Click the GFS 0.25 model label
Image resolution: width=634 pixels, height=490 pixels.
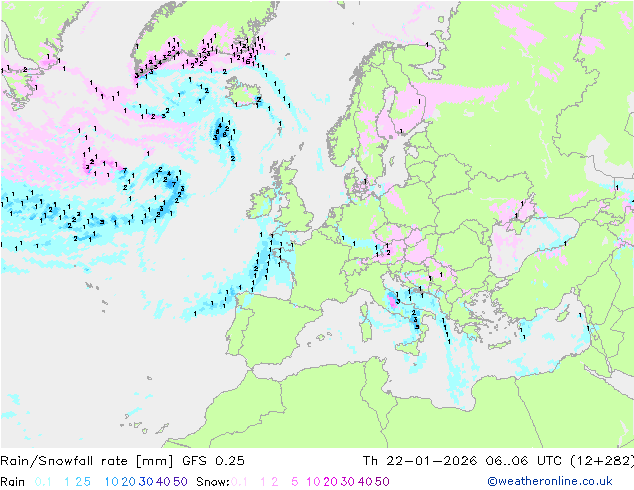[213, 461]
